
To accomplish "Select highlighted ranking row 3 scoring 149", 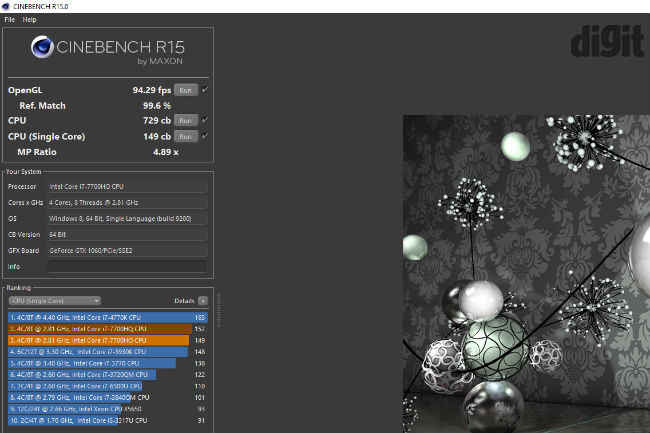I will click(108, 340).
